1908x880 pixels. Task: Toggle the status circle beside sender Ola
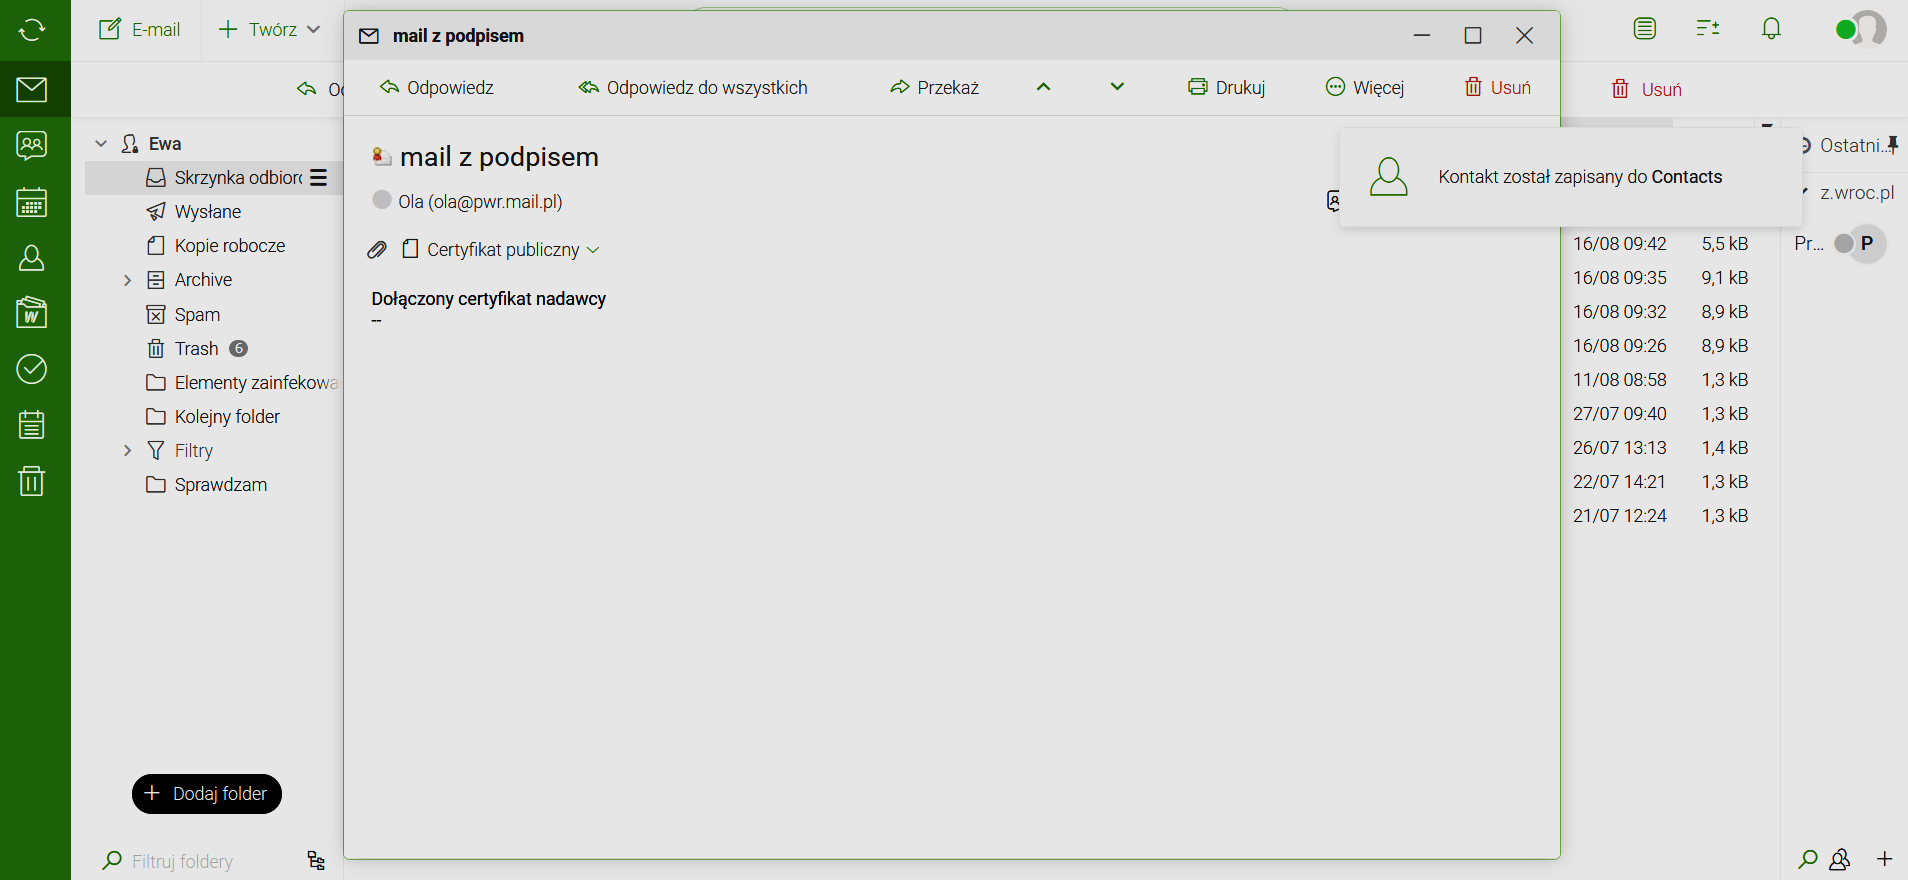pyautogui.click(x=381, y=200)
